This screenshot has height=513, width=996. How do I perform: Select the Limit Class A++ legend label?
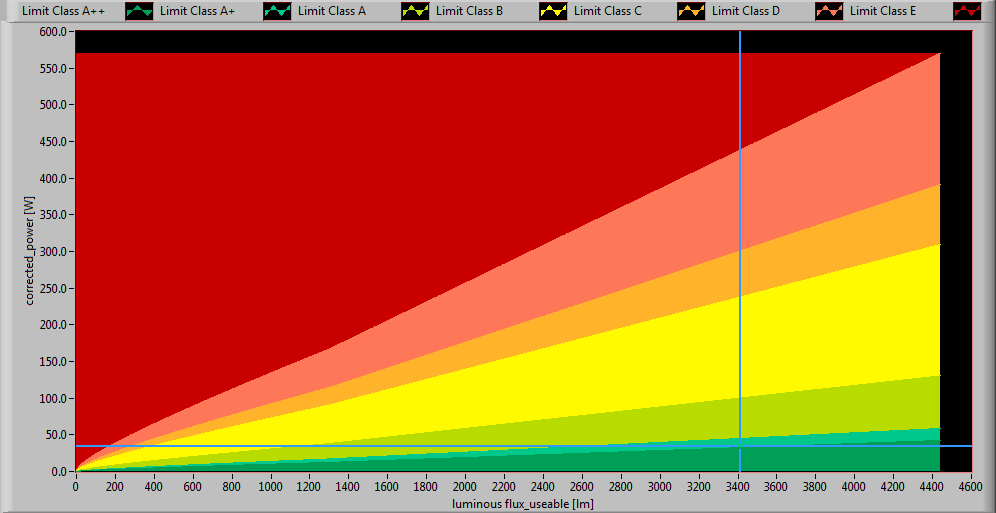(x=64, y=11)
